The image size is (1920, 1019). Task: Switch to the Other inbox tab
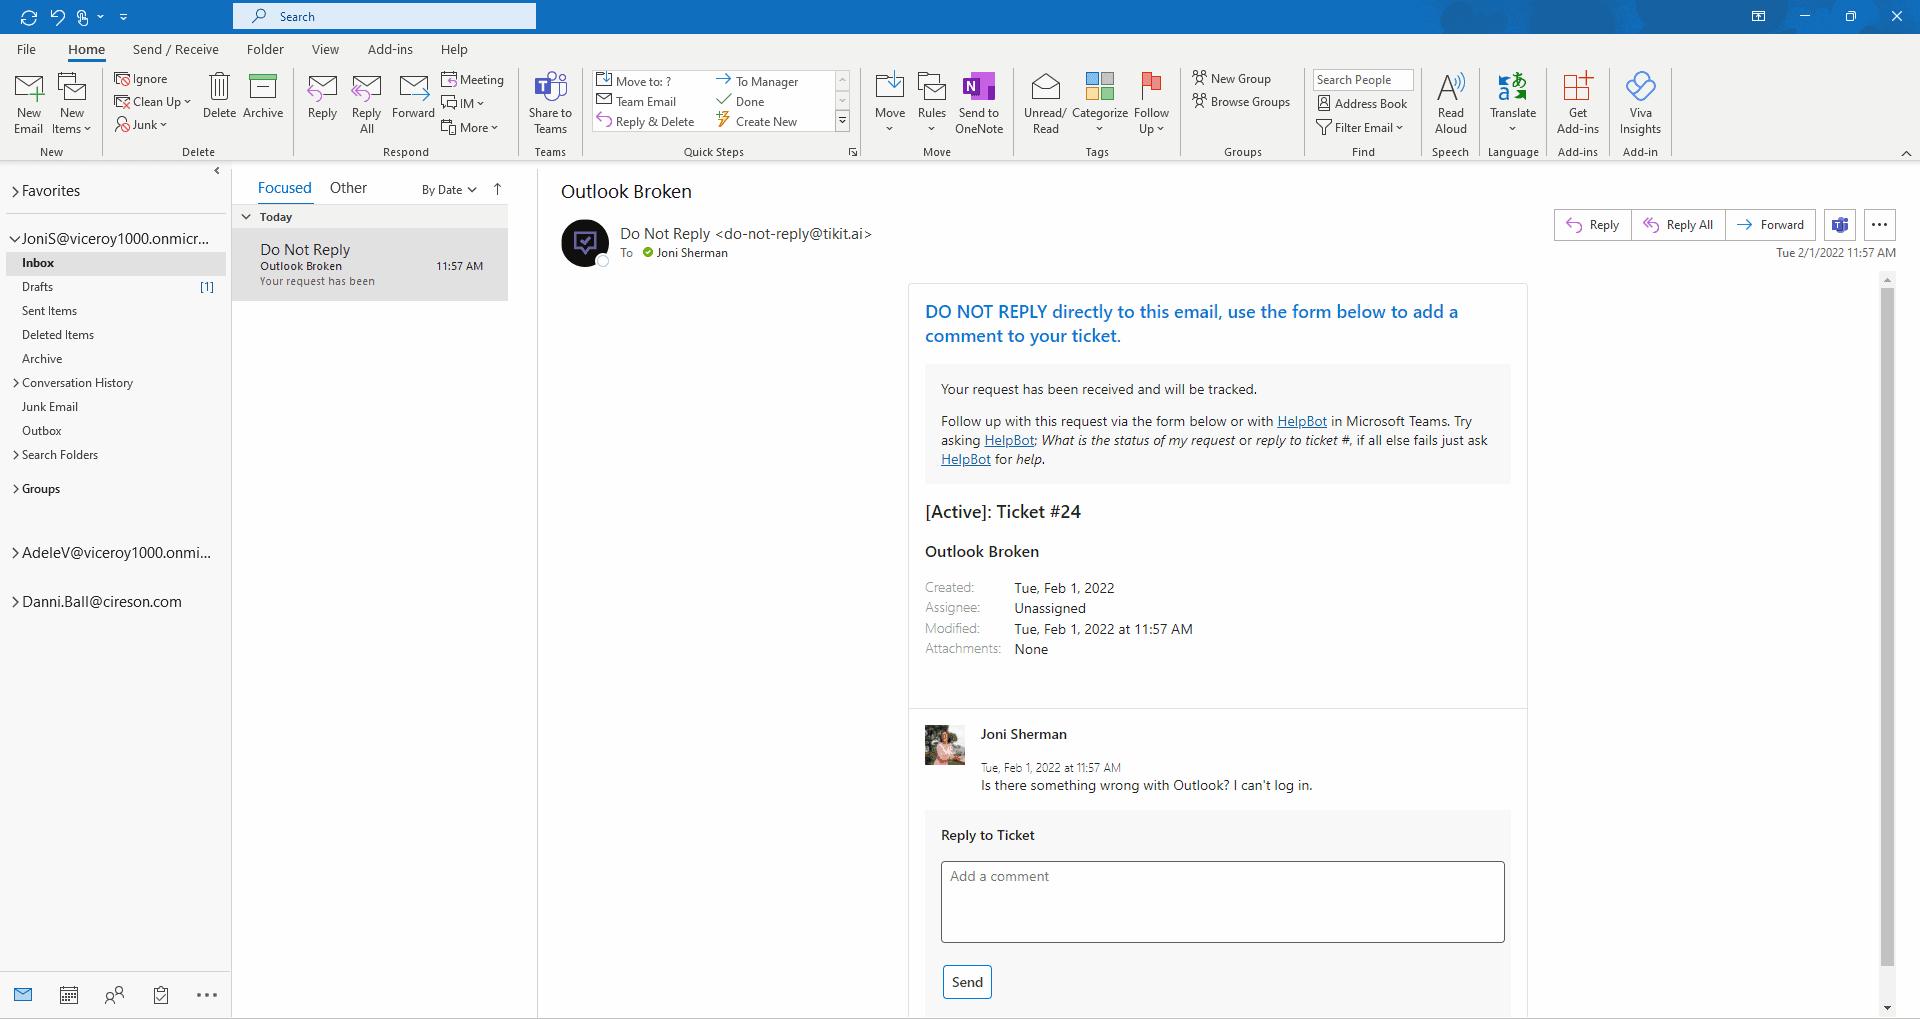click(348, 188)
